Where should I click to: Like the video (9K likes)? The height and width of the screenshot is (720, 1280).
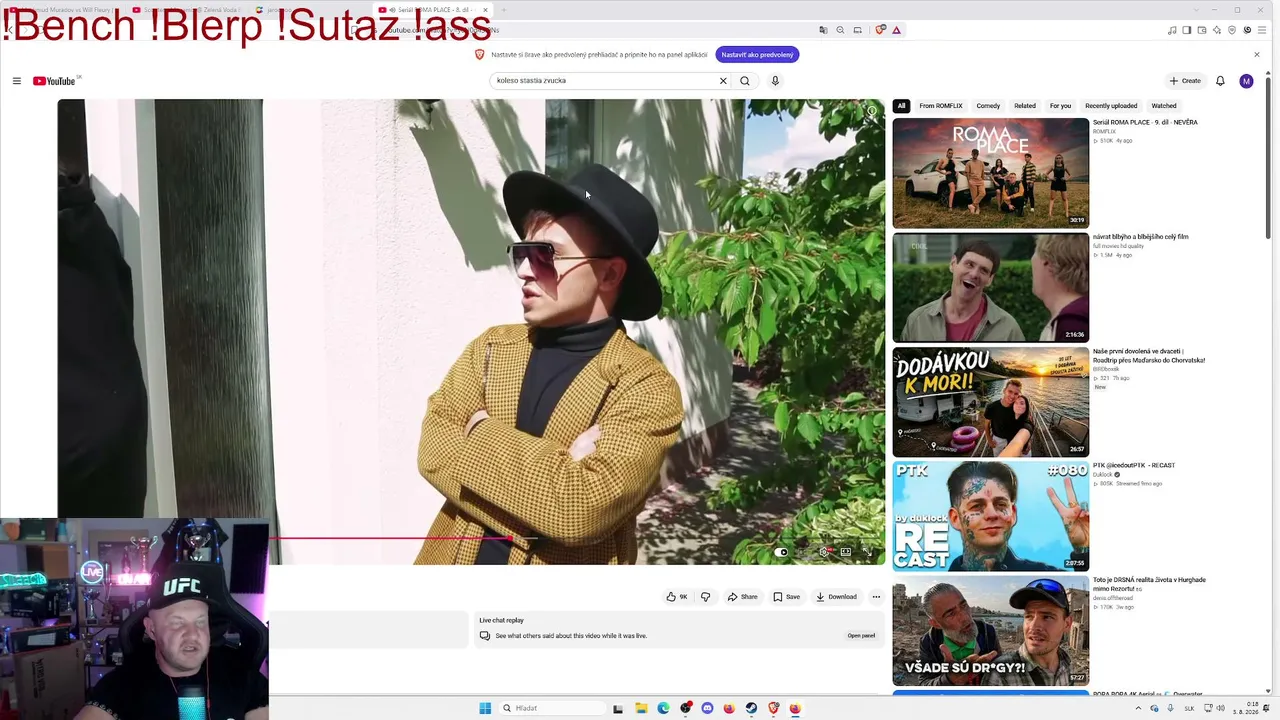coord(677,597)
